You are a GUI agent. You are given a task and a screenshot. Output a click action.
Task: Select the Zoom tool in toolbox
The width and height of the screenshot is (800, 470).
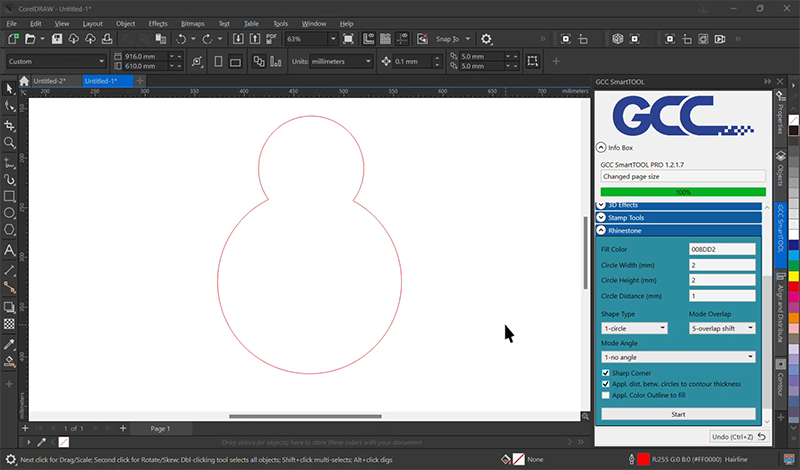point(9,143)
